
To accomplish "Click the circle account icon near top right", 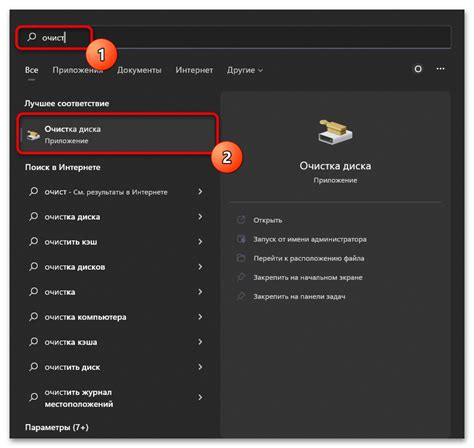I will tap(418, 69).
